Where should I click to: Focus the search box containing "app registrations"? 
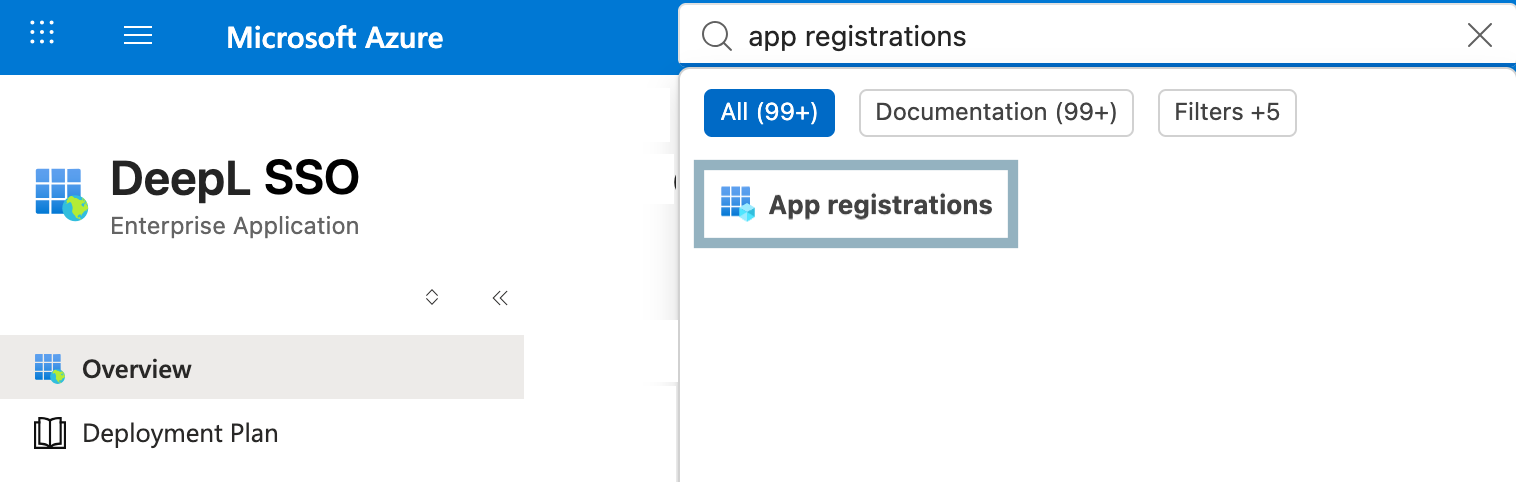[1095, 37]
